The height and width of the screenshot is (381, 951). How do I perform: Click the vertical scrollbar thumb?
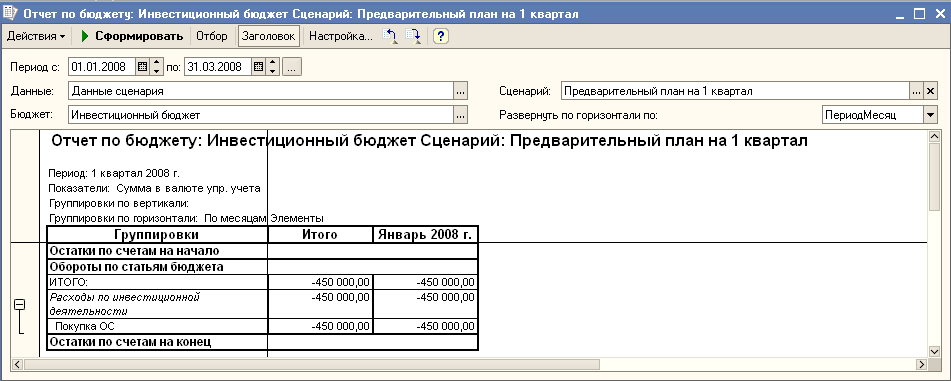click(x=935, y=178)
